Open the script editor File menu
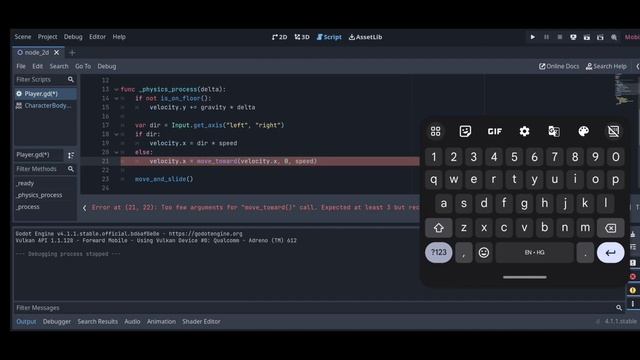 tap(21, 66)
